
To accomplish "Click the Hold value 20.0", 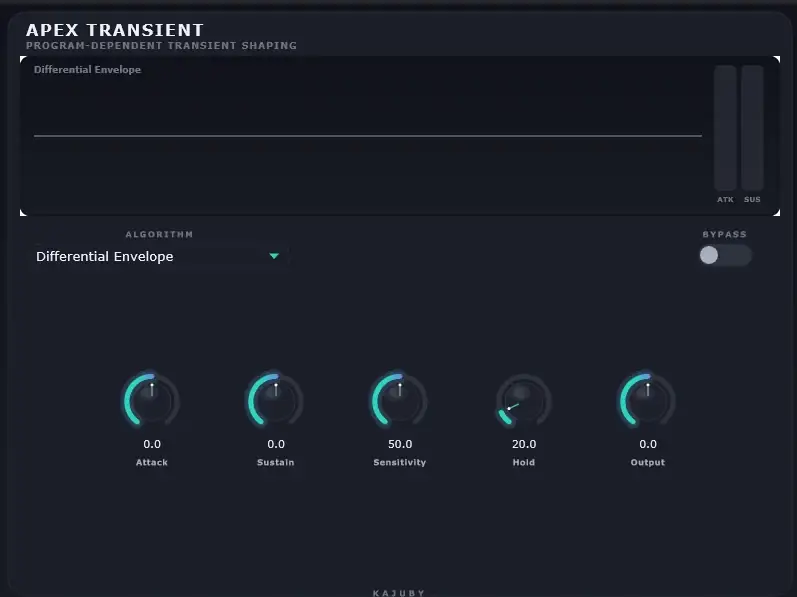I will point(524,444).
